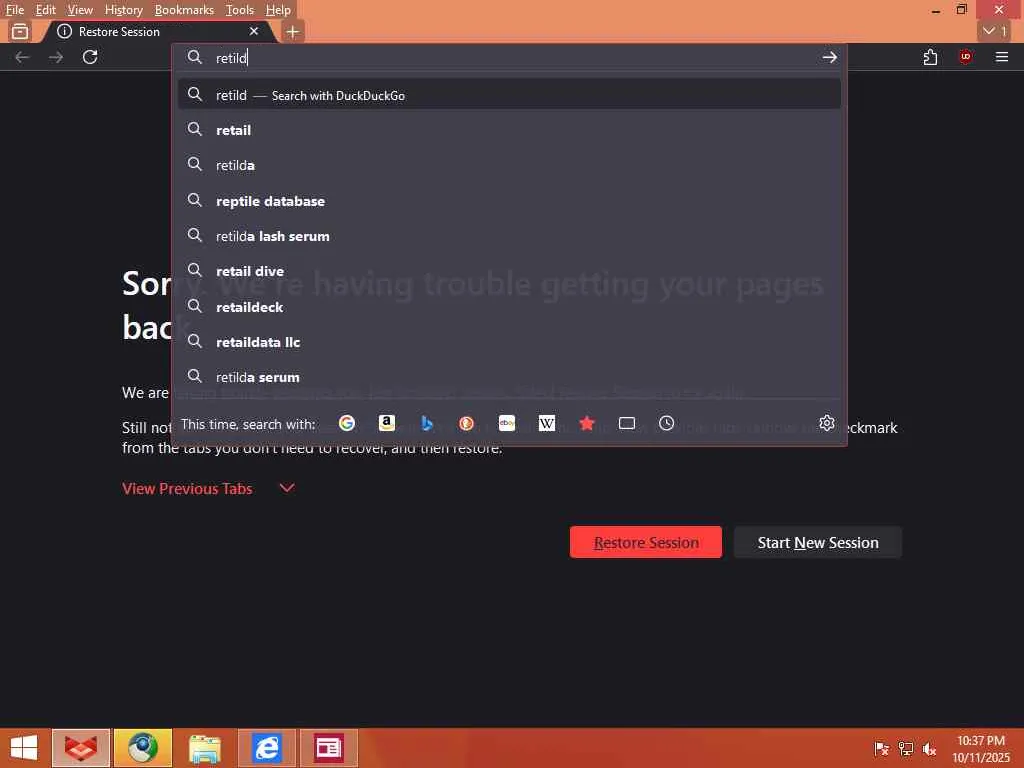The image size is (1024, 768).
Task: Click Start New Session button
Action: [818, 542]
